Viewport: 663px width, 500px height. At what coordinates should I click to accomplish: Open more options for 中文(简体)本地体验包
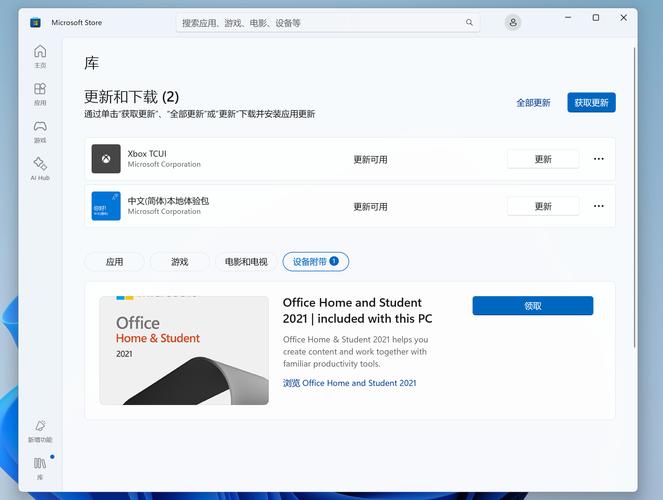(599, 206)
